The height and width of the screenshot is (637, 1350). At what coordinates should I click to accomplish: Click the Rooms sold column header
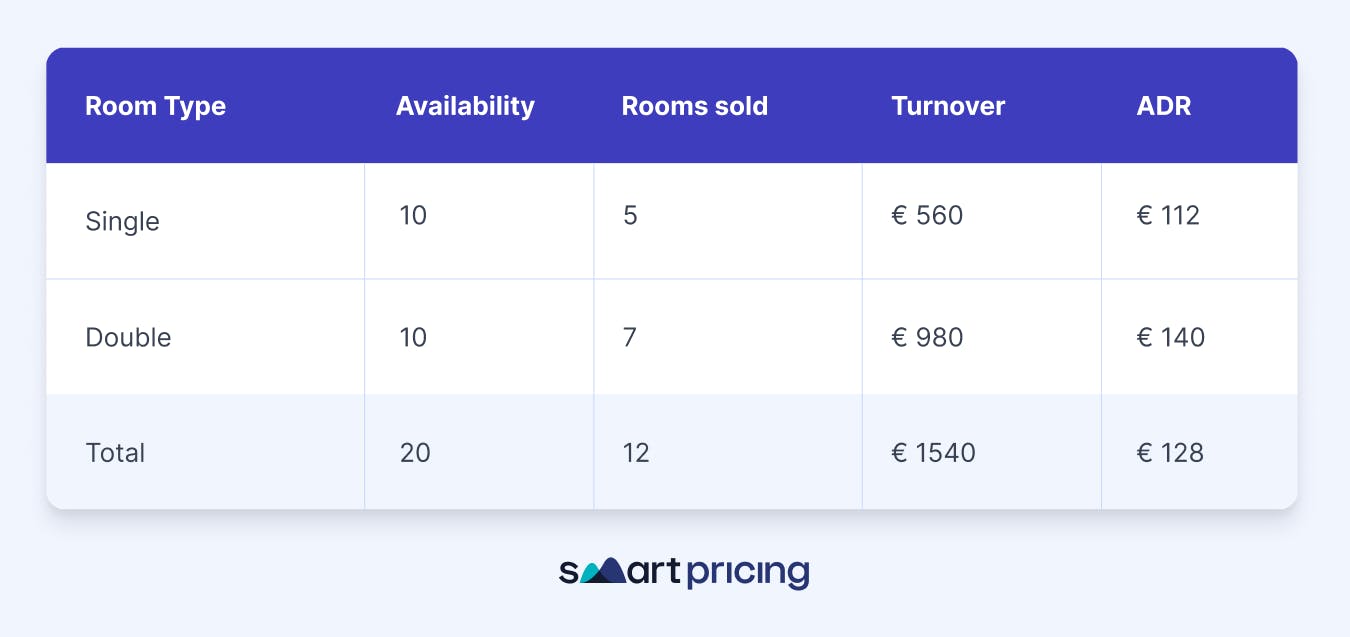[x=695, y=106]
